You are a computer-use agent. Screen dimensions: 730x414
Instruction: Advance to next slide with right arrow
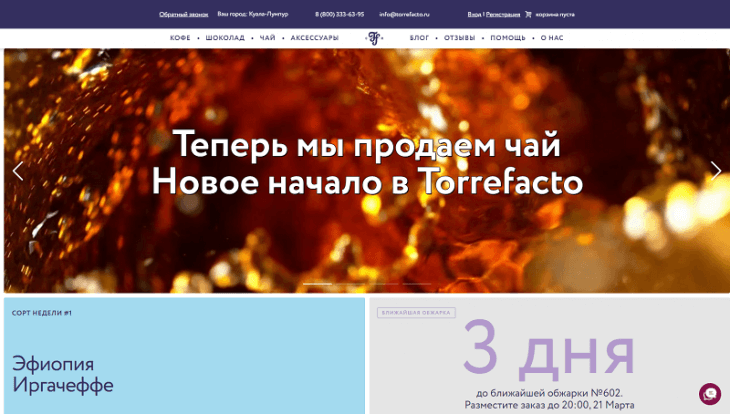click(716, 171)
